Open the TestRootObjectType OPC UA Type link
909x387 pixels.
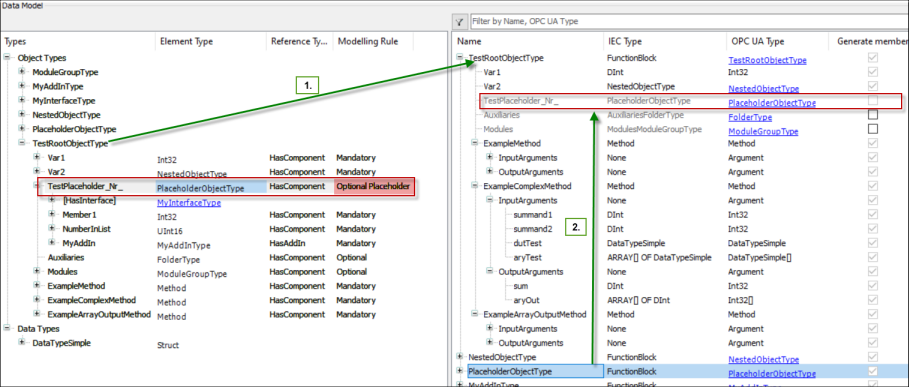pos(768,60)
